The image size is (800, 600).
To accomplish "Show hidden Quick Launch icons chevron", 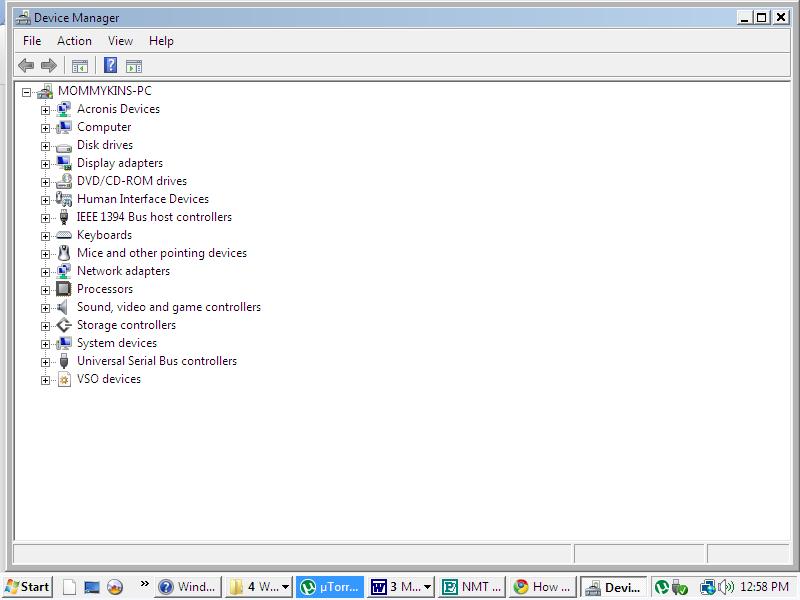I will click(145, 583).
